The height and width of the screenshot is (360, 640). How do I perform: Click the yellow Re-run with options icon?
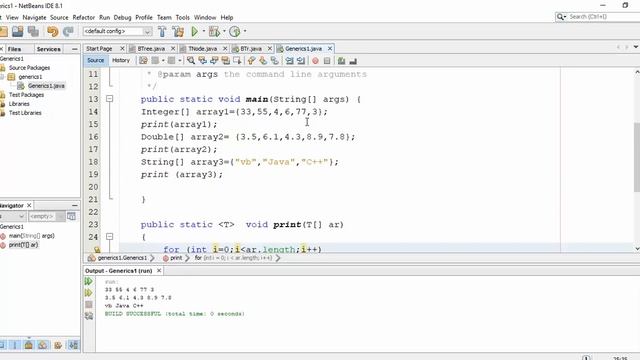(x=89, y=293)
